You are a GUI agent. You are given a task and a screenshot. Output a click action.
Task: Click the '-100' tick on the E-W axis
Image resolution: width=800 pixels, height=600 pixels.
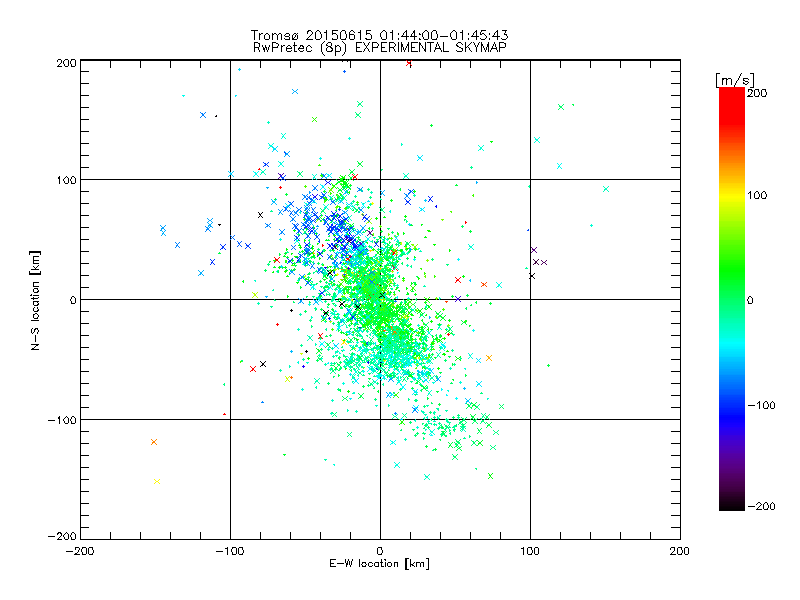pyautogui.click(x=230, y=551)
